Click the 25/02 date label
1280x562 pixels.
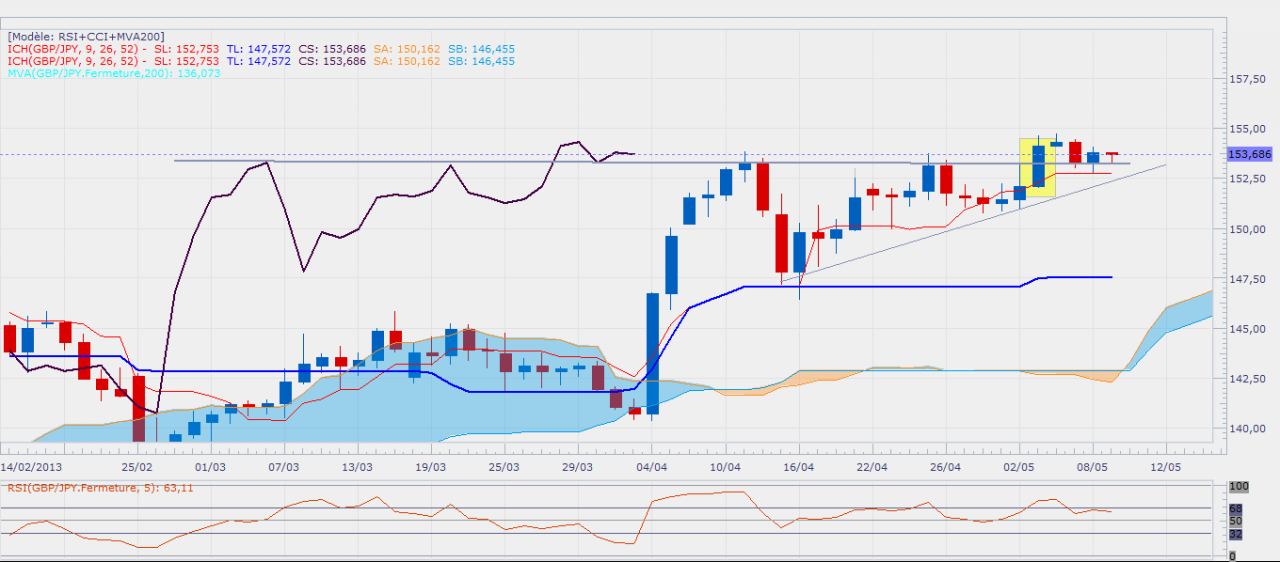(x=137, y=466)
